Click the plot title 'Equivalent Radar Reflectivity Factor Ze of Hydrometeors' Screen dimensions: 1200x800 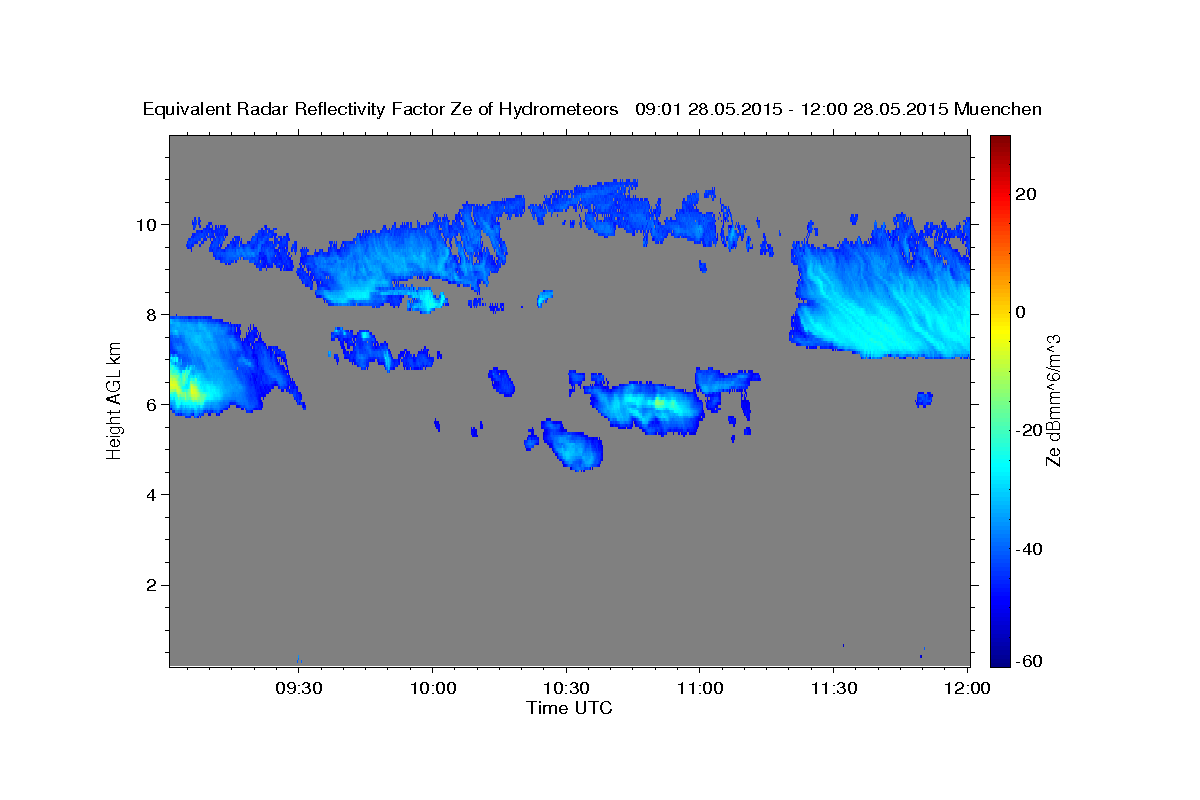[x=381, y=110]
